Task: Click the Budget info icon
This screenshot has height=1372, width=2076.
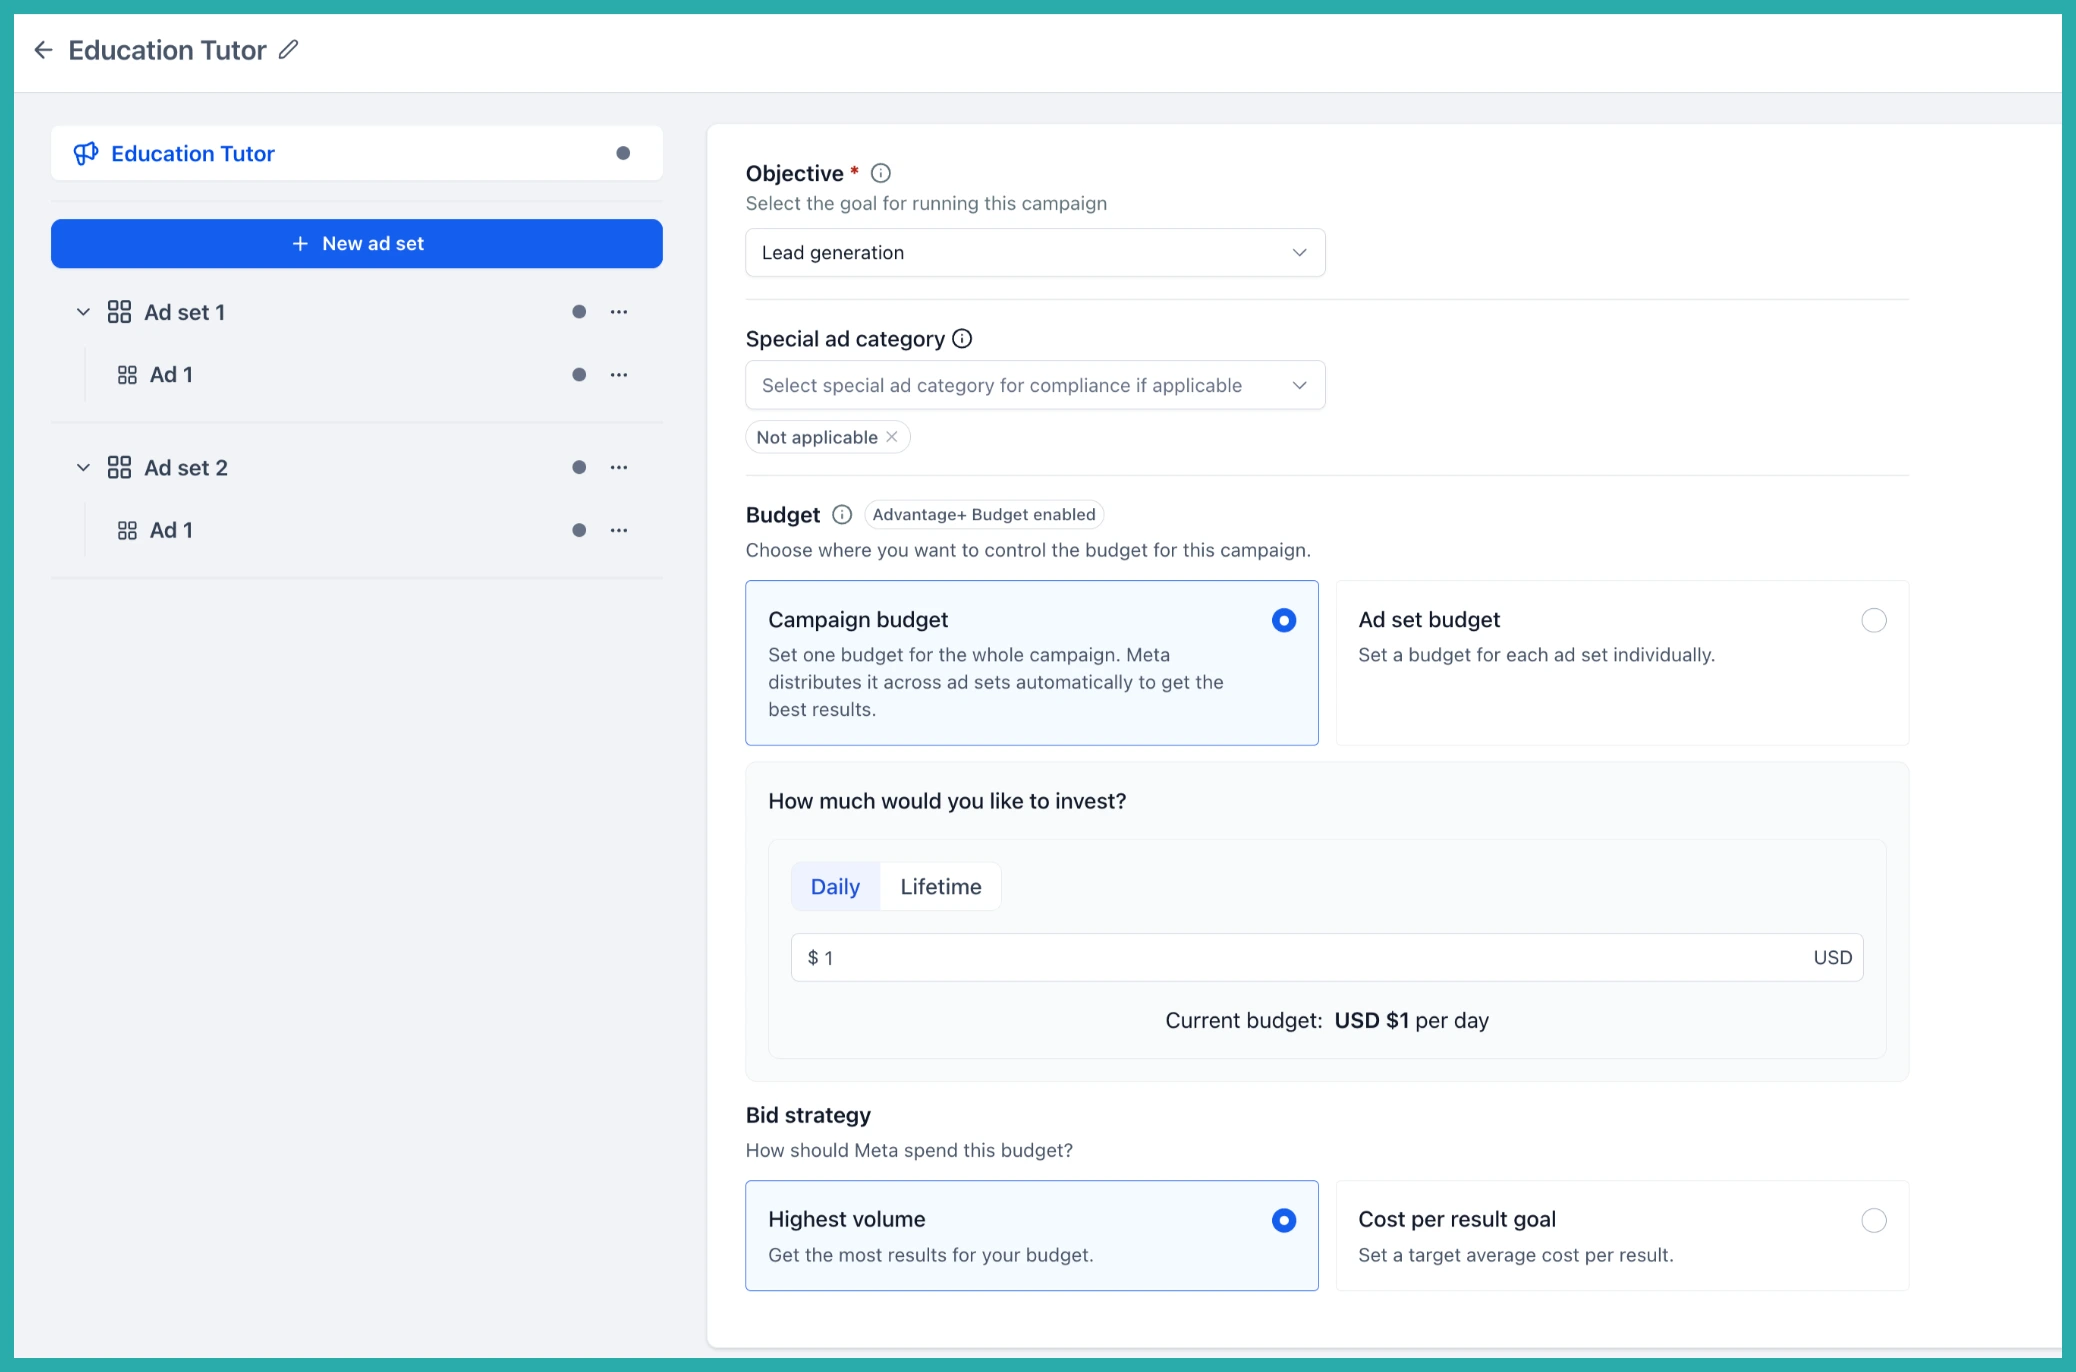Action: click(x=842, y=514)
